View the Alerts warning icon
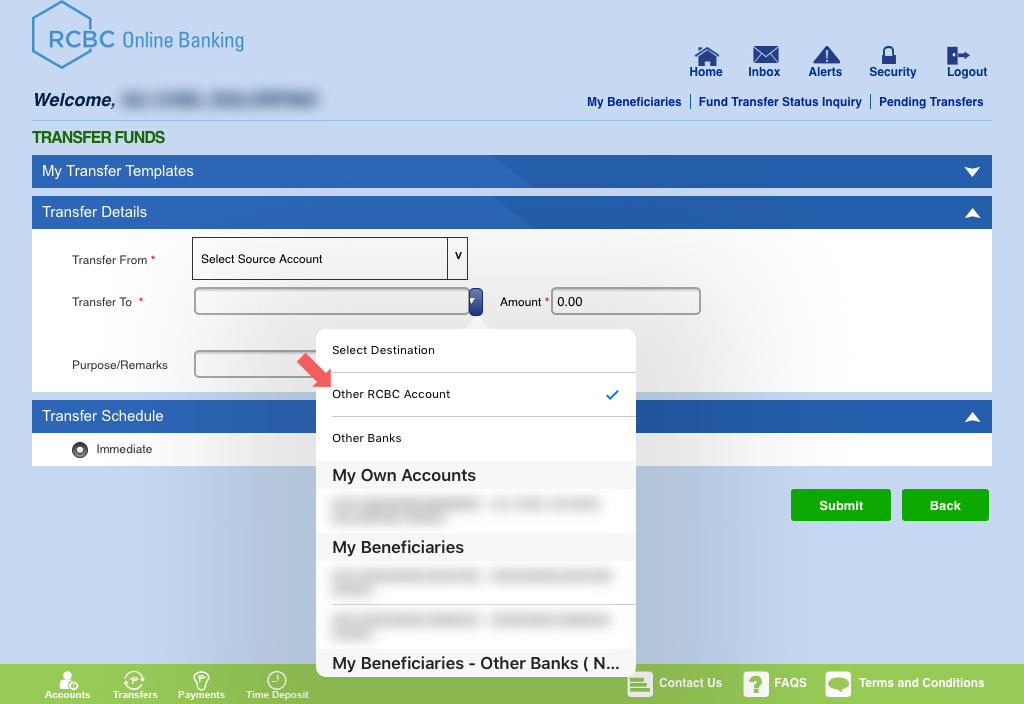The image size is (1024, 704). (826, 55)
